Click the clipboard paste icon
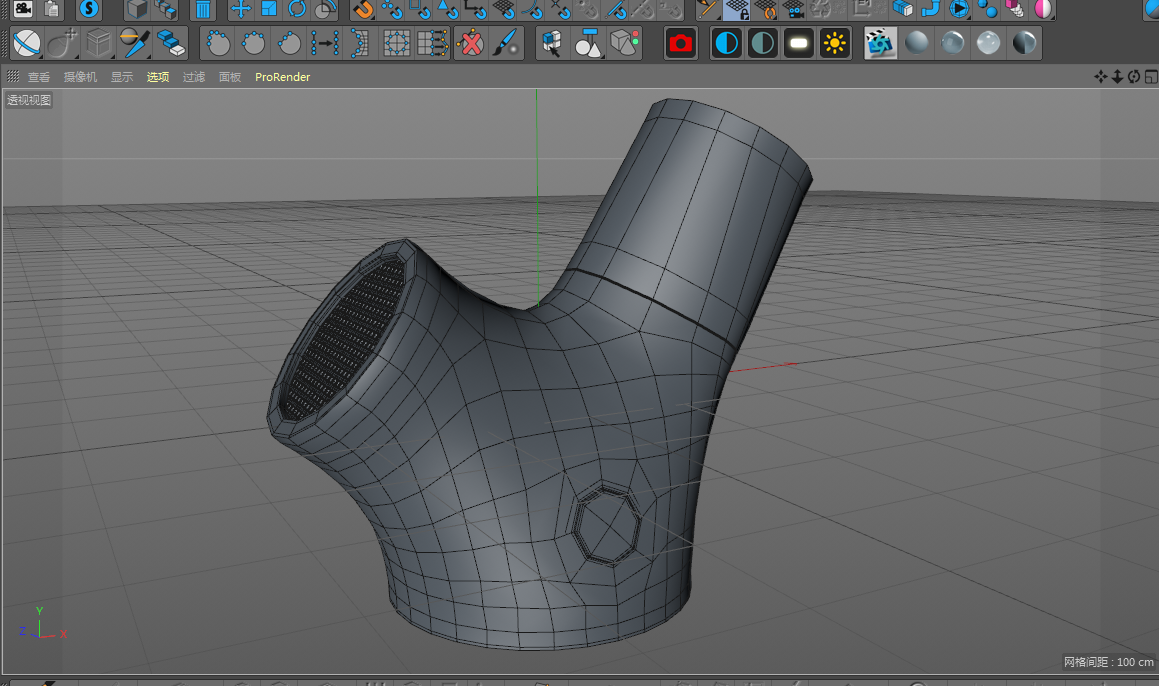Viewport: 1159px width, 686px height. tap(52, 10)
